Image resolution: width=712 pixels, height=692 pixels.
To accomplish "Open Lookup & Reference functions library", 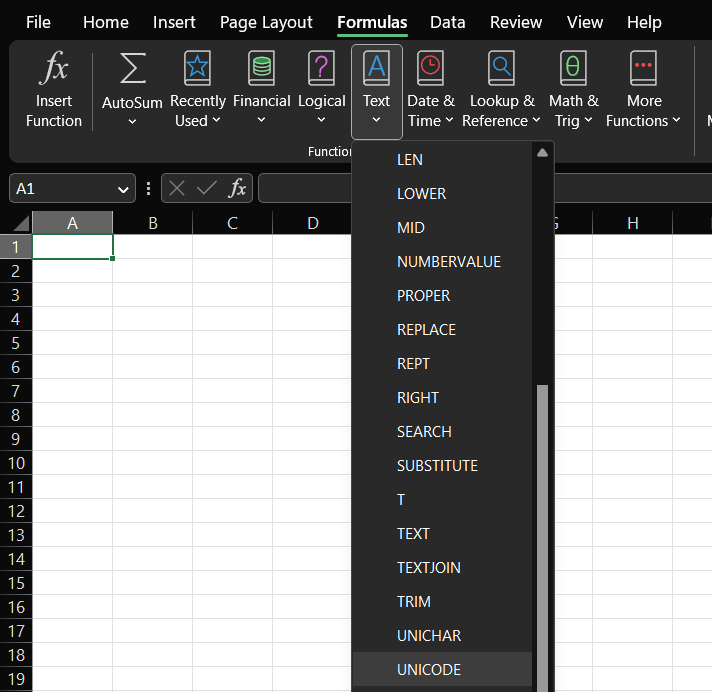I will [501, 70].
